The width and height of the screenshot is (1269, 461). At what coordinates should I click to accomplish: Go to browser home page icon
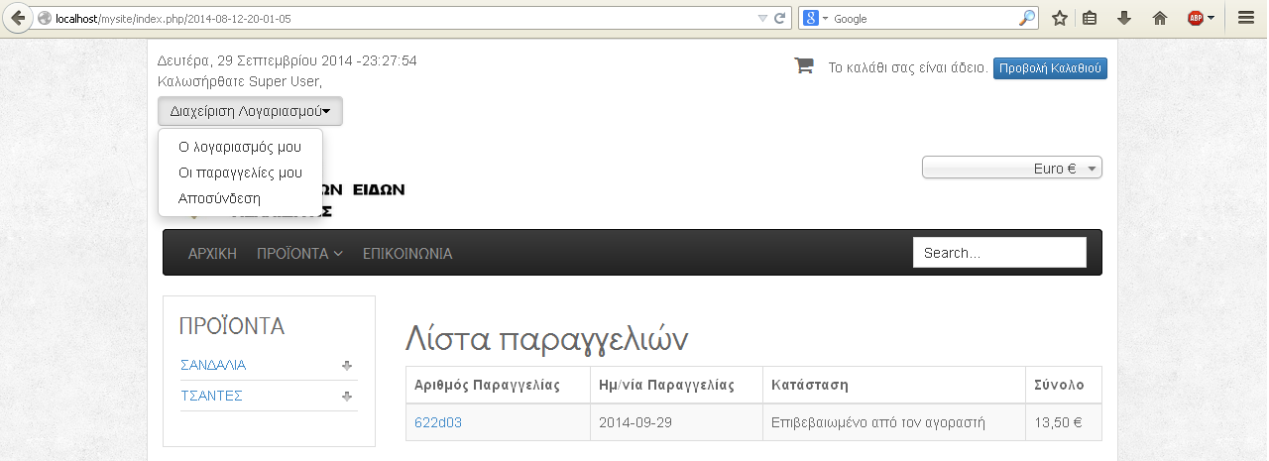[1160, 18]
